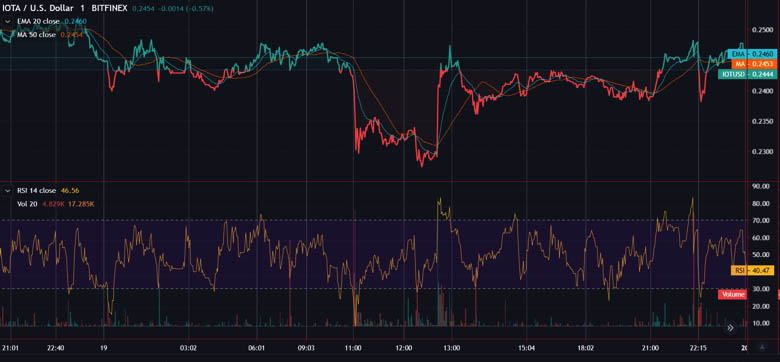Image resolution: width=780 pixels, height=362 pixels.
Task: Click the auto-scale button below the price axis
Action: coord(762,347)
